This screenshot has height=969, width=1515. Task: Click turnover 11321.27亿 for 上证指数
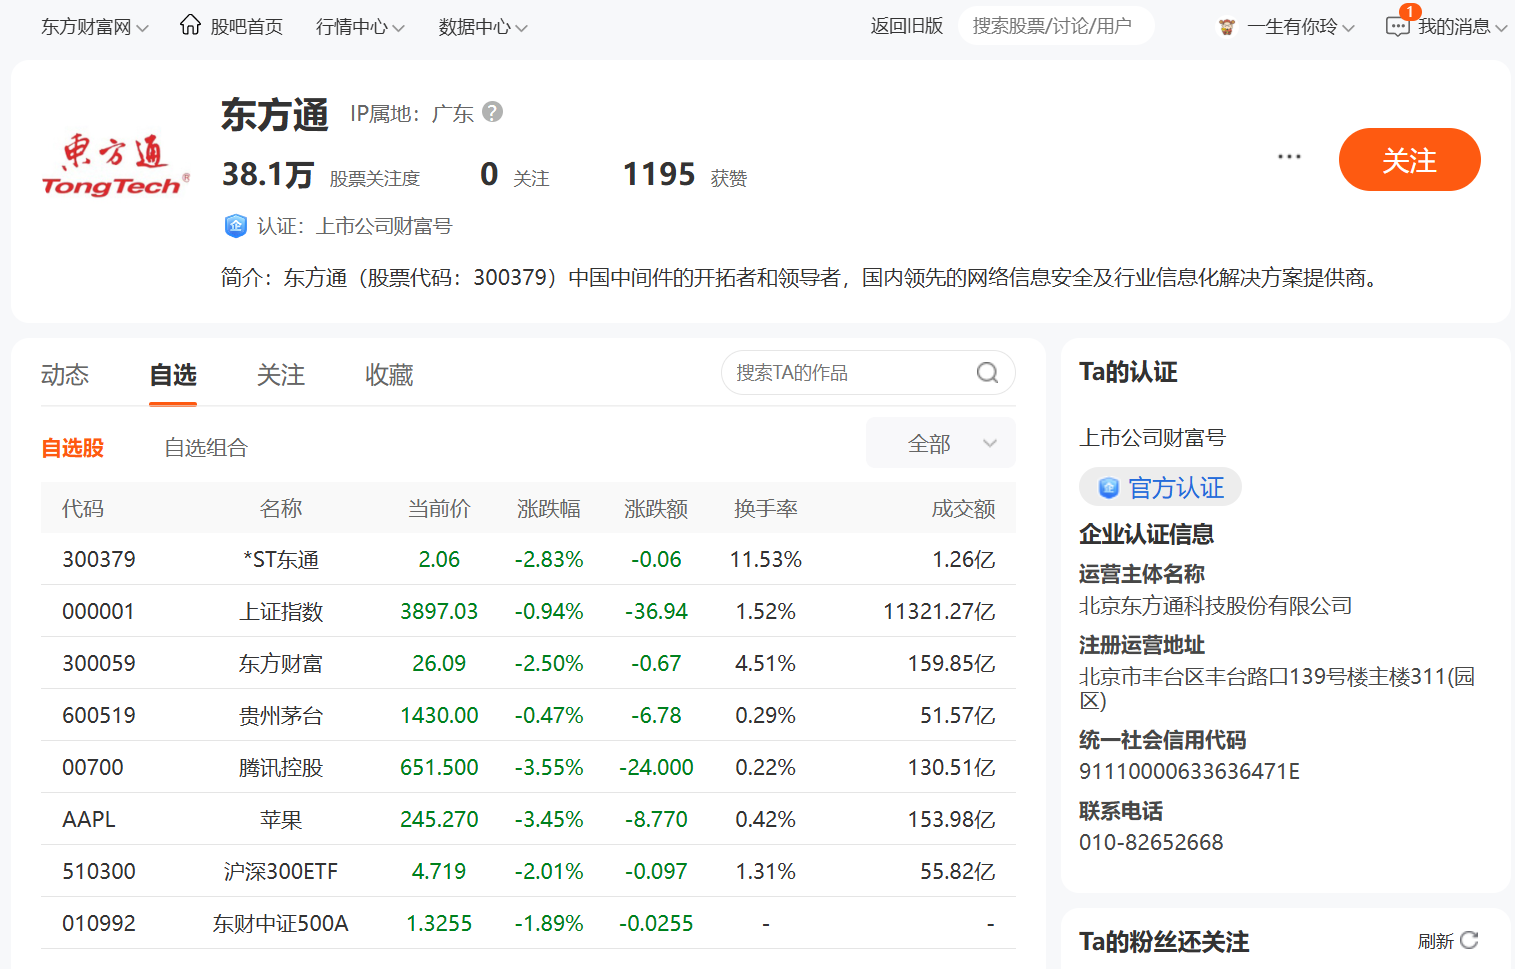pyautogui.click(x=939, y=611)
